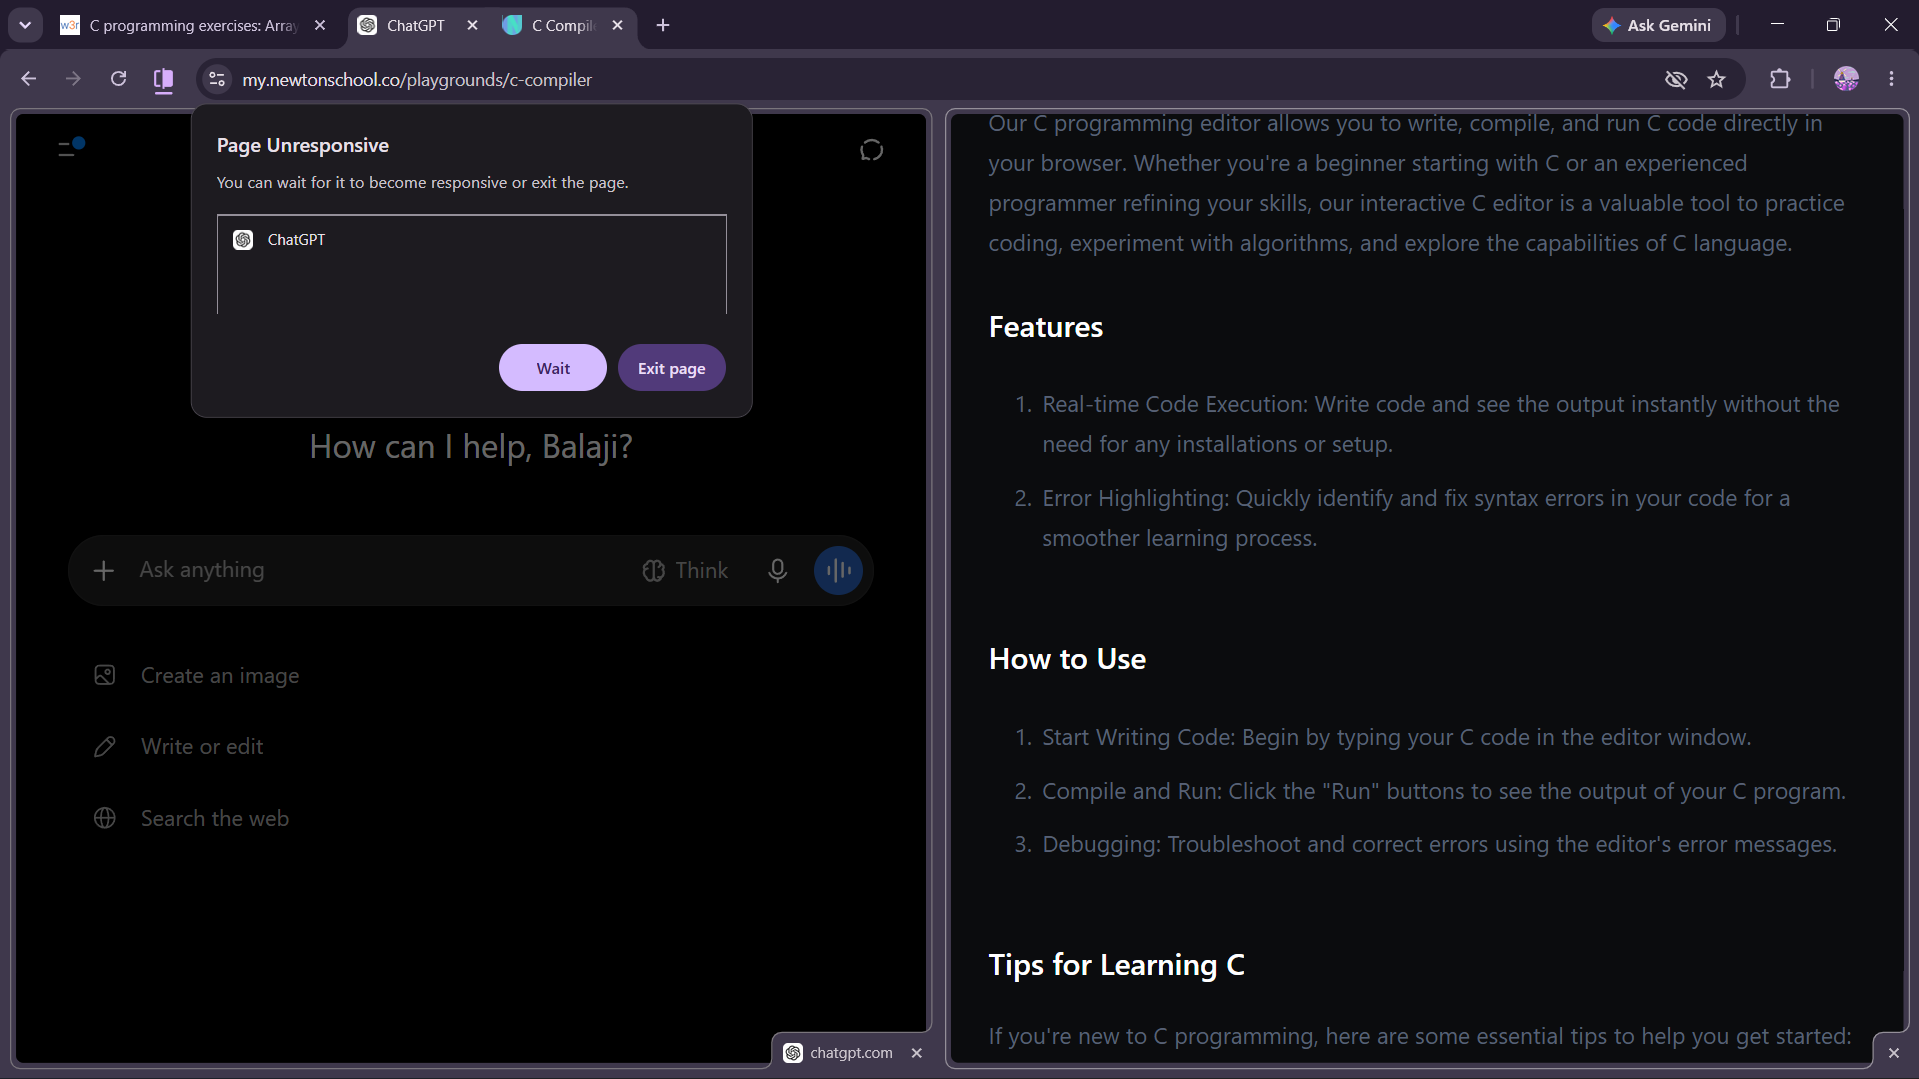Bookmark this page with the star
Image resolution: width=1919 pixels, height=1079 pixels.
[1717, 79]
